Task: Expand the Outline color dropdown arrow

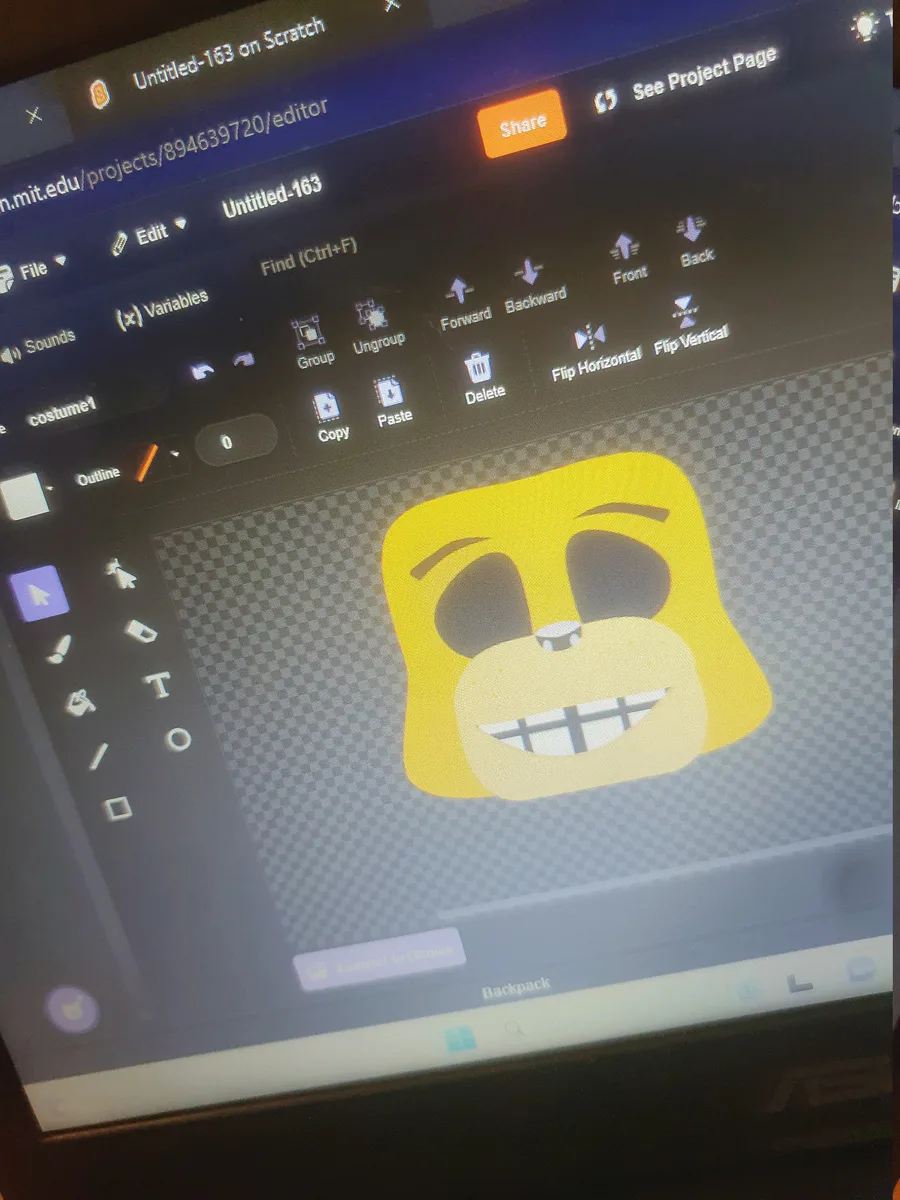Action: (176, 454)
